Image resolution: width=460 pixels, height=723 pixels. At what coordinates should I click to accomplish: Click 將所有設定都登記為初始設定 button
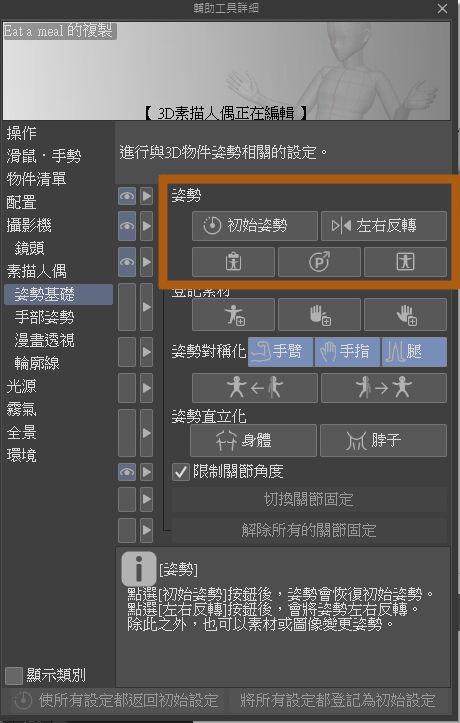coord(338,700)
